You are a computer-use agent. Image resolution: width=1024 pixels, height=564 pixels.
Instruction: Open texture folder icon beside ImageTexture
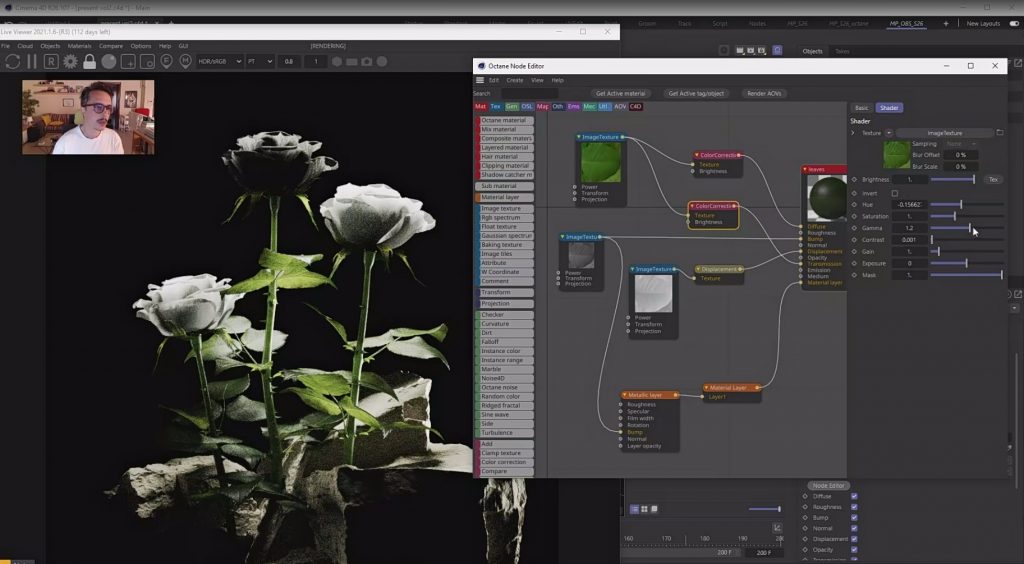point(1000,133)
